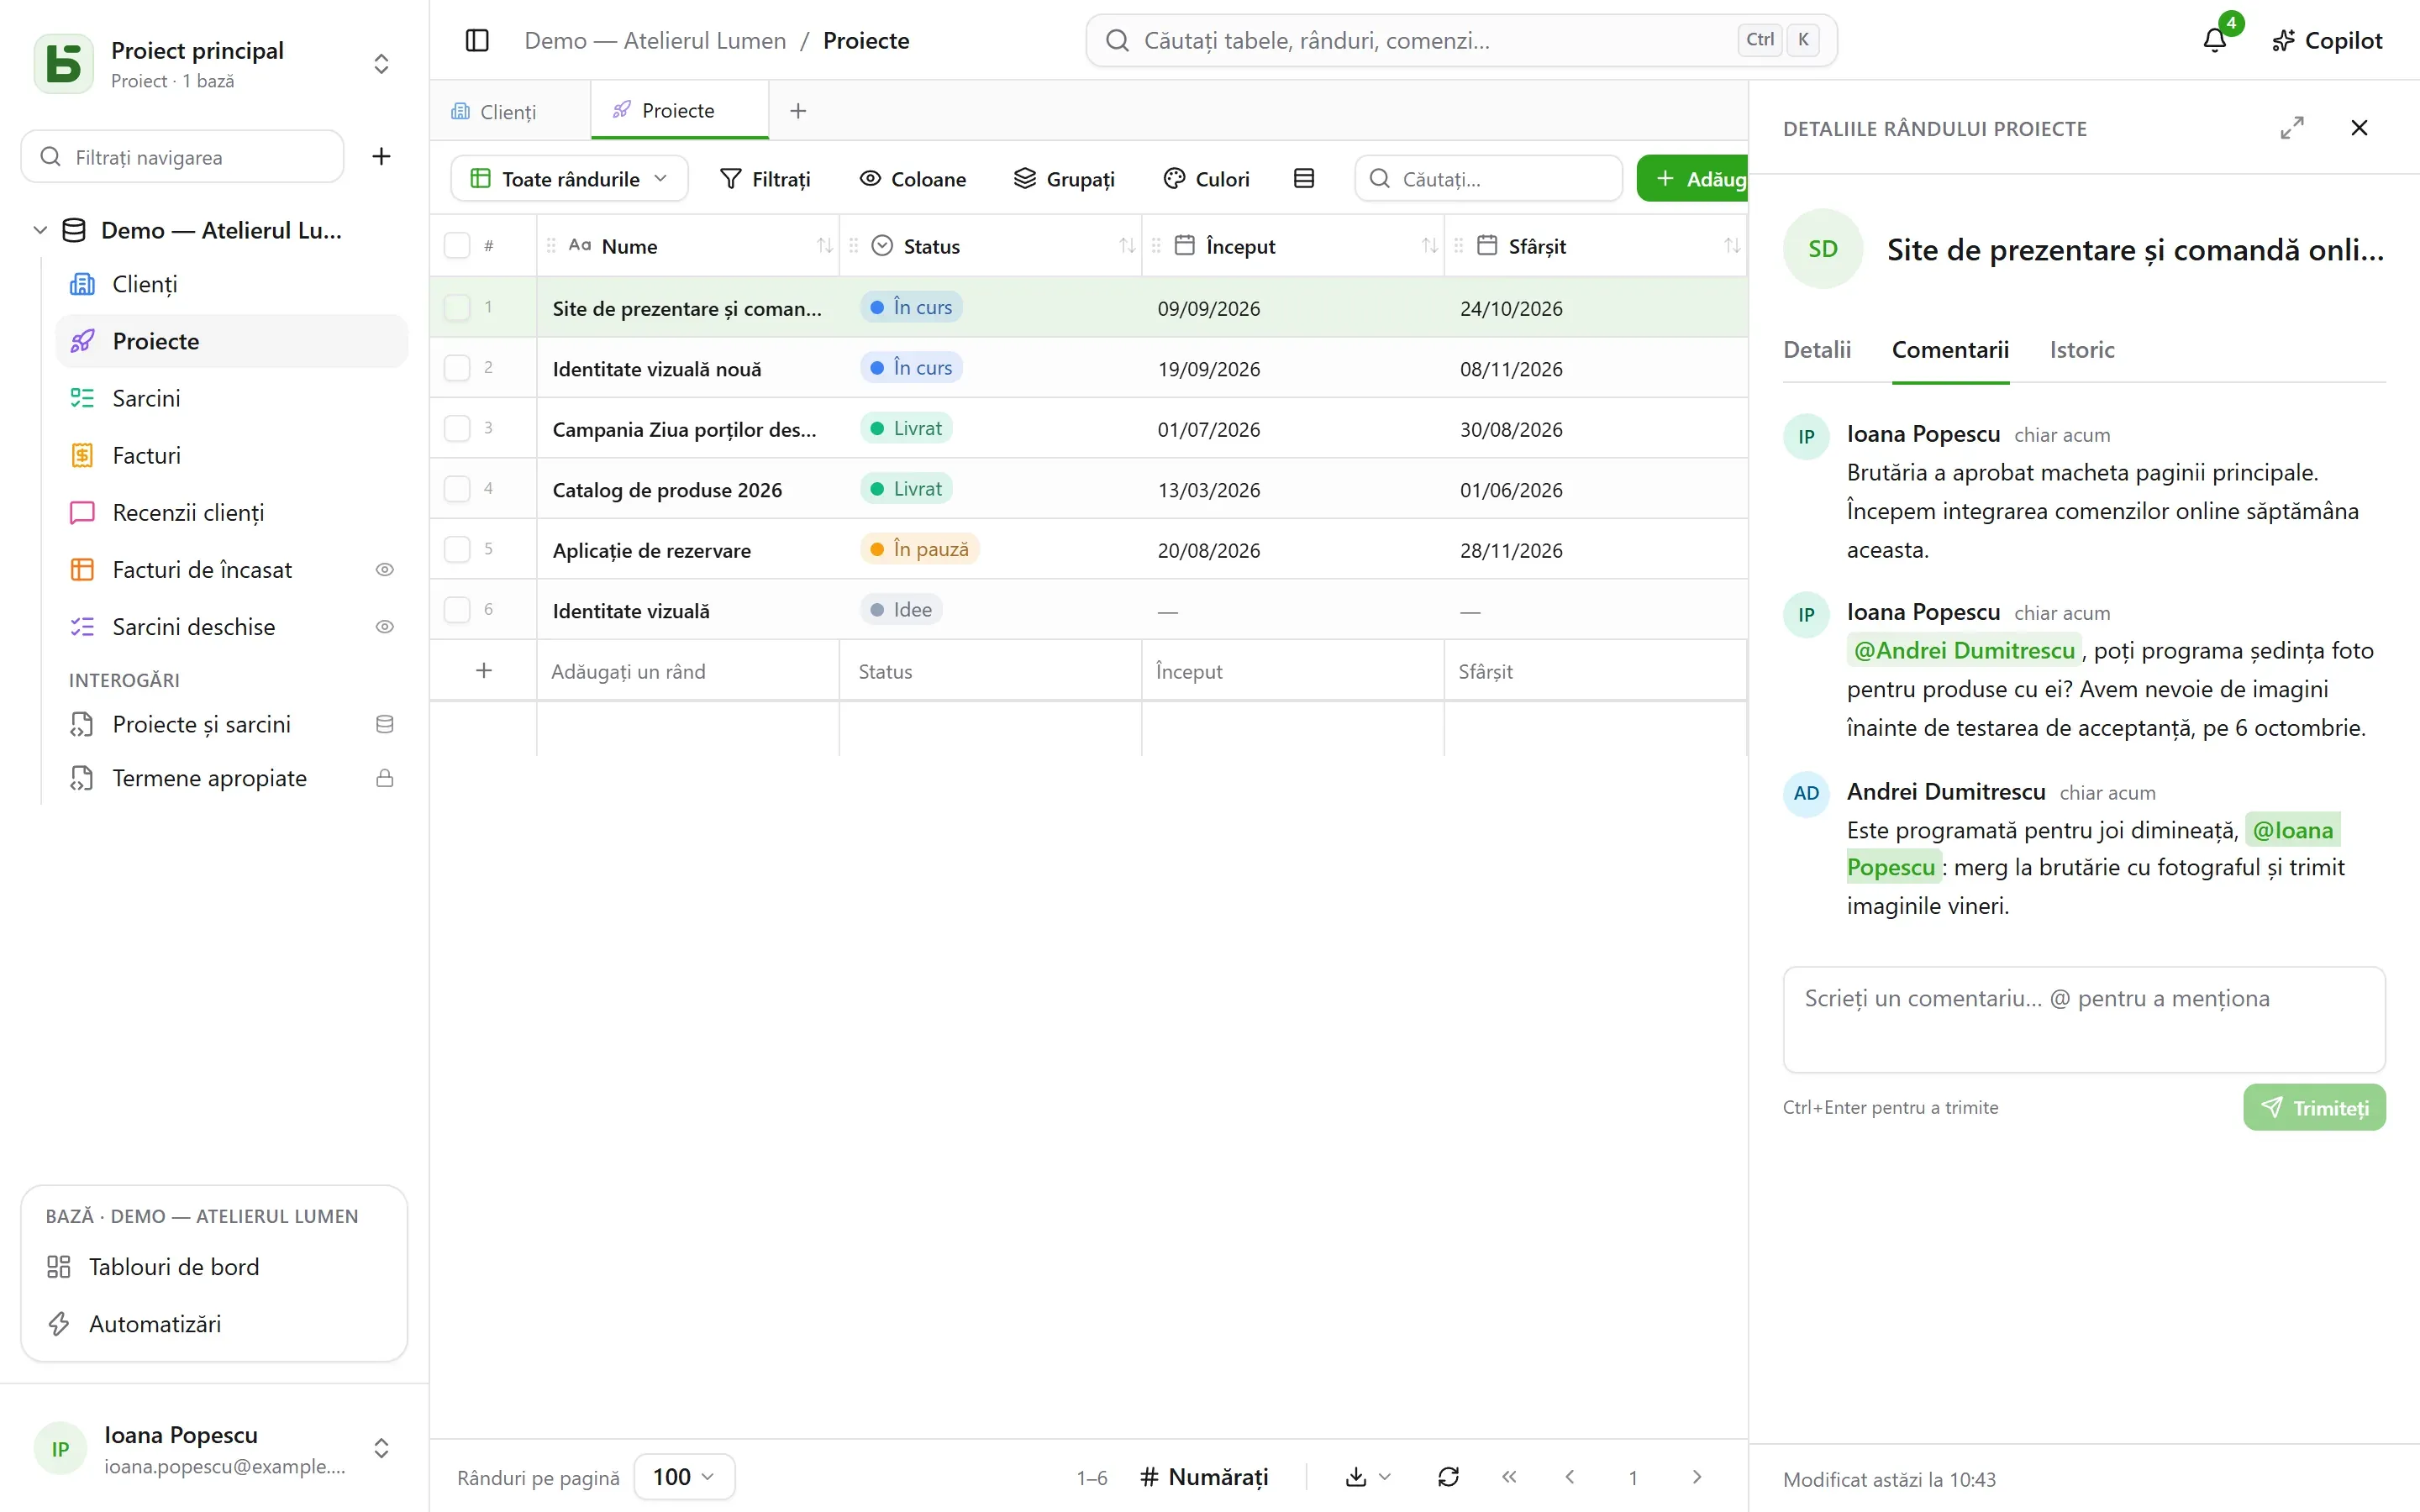Open Copilot assistant

(x=2327, y=41)
